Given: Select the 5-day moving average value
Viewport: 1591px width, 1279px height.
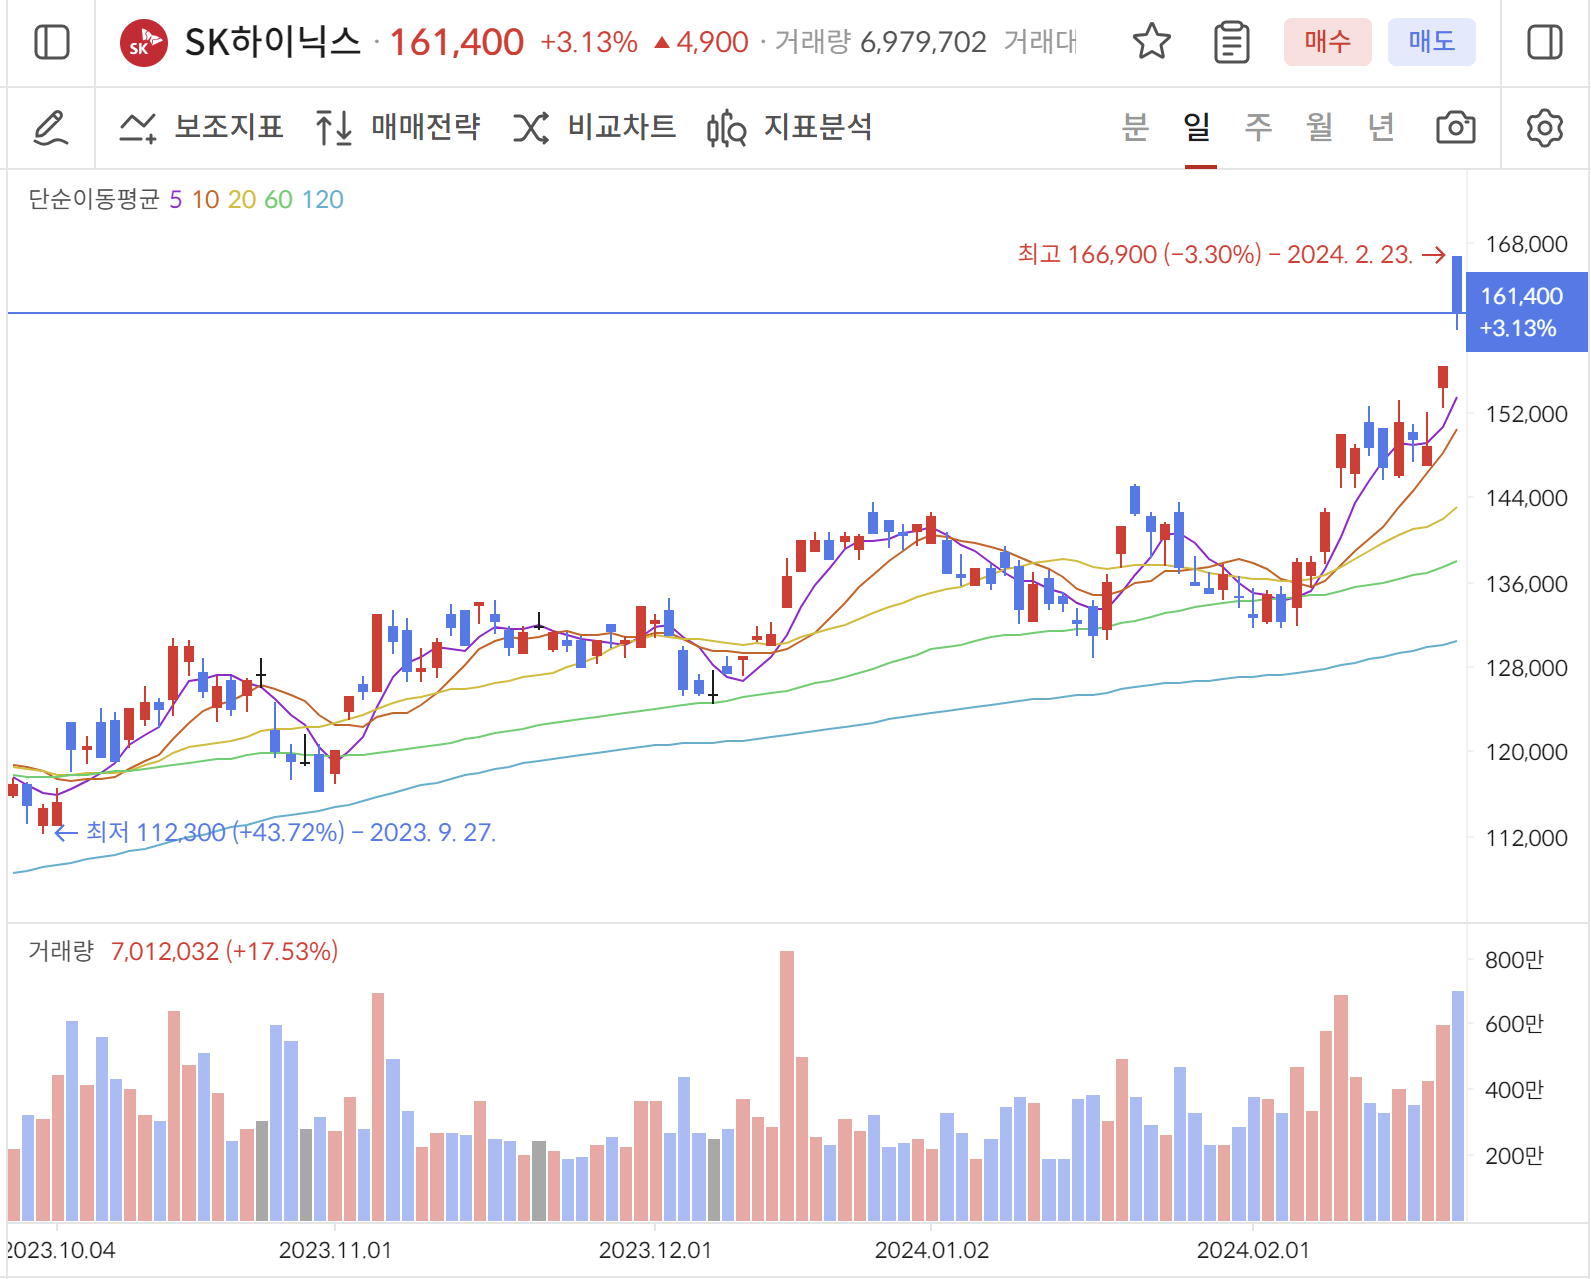Looking at the screenshot, I should point(176,200).
